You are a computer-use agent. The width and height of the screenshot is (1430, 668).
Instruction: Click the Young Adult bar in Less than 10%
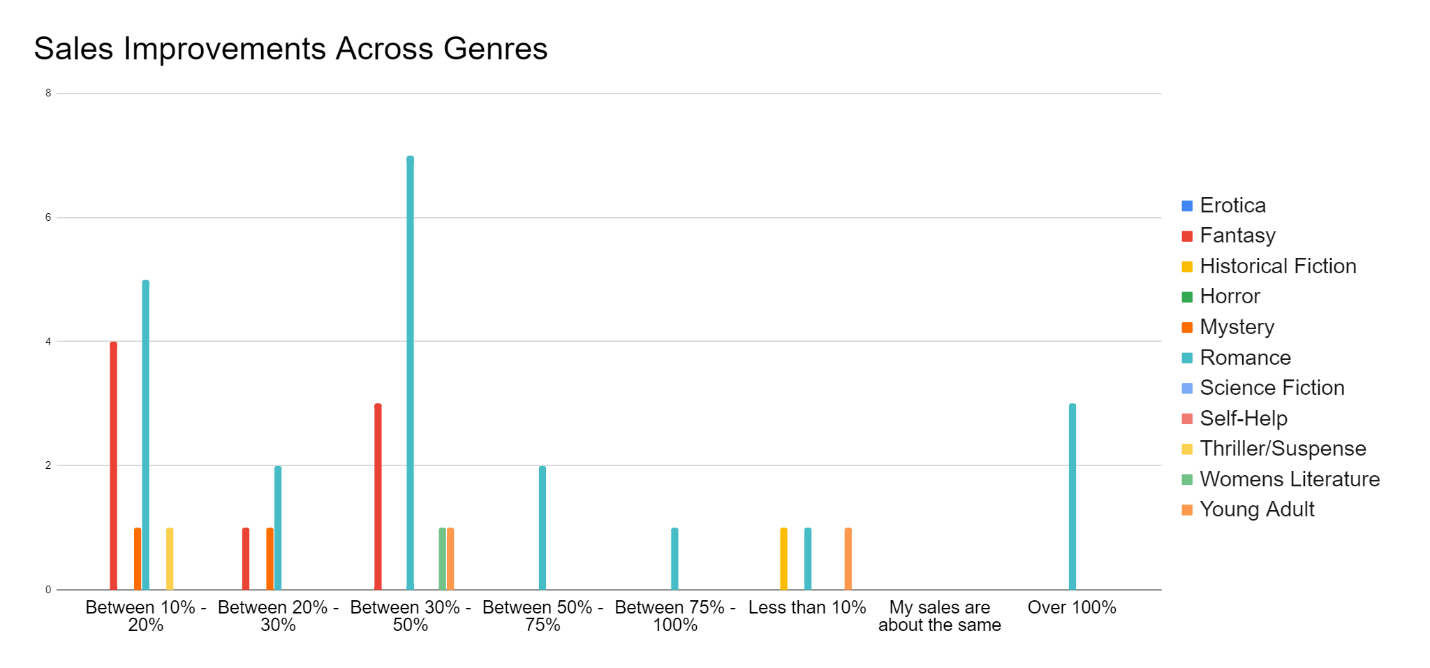click(x=848, y=558)
